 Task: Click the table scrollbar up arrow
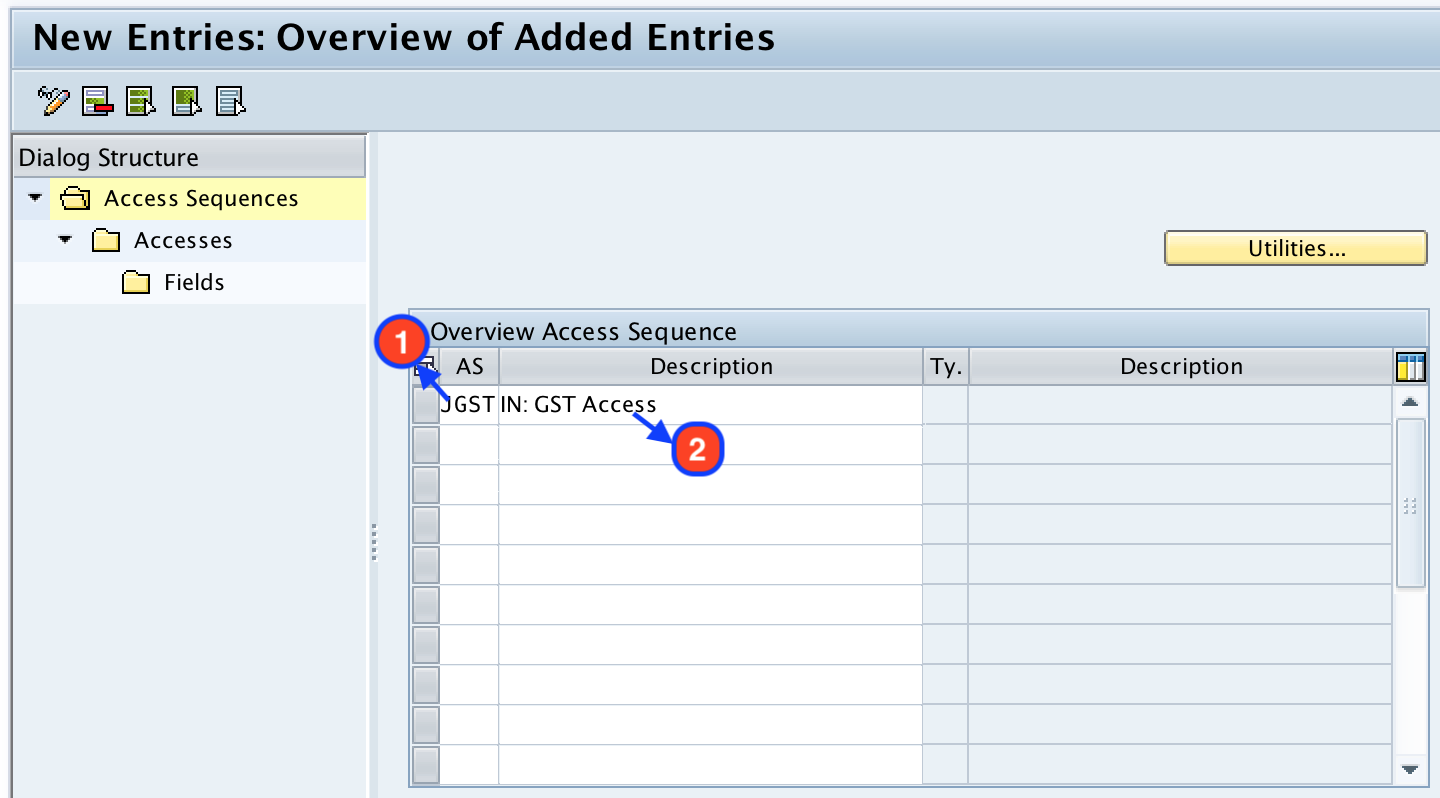pos(1410,402)
